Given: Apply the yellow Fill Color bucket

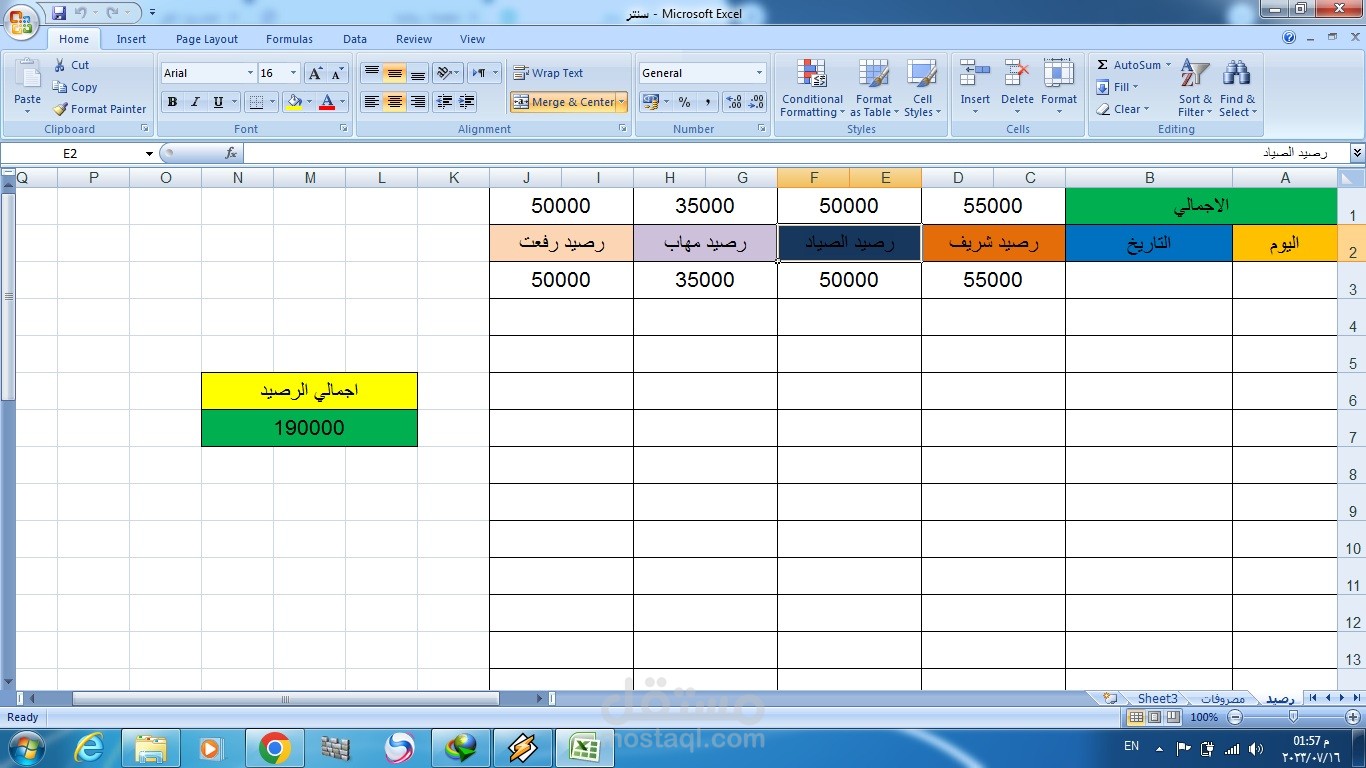Looking at the screenshot, I should click(294, 102).
